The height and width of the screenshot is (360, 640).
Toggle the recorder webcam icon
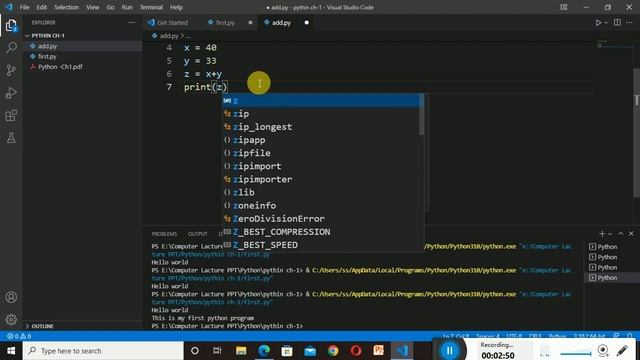pyautogui.click(x=603, y=350)
